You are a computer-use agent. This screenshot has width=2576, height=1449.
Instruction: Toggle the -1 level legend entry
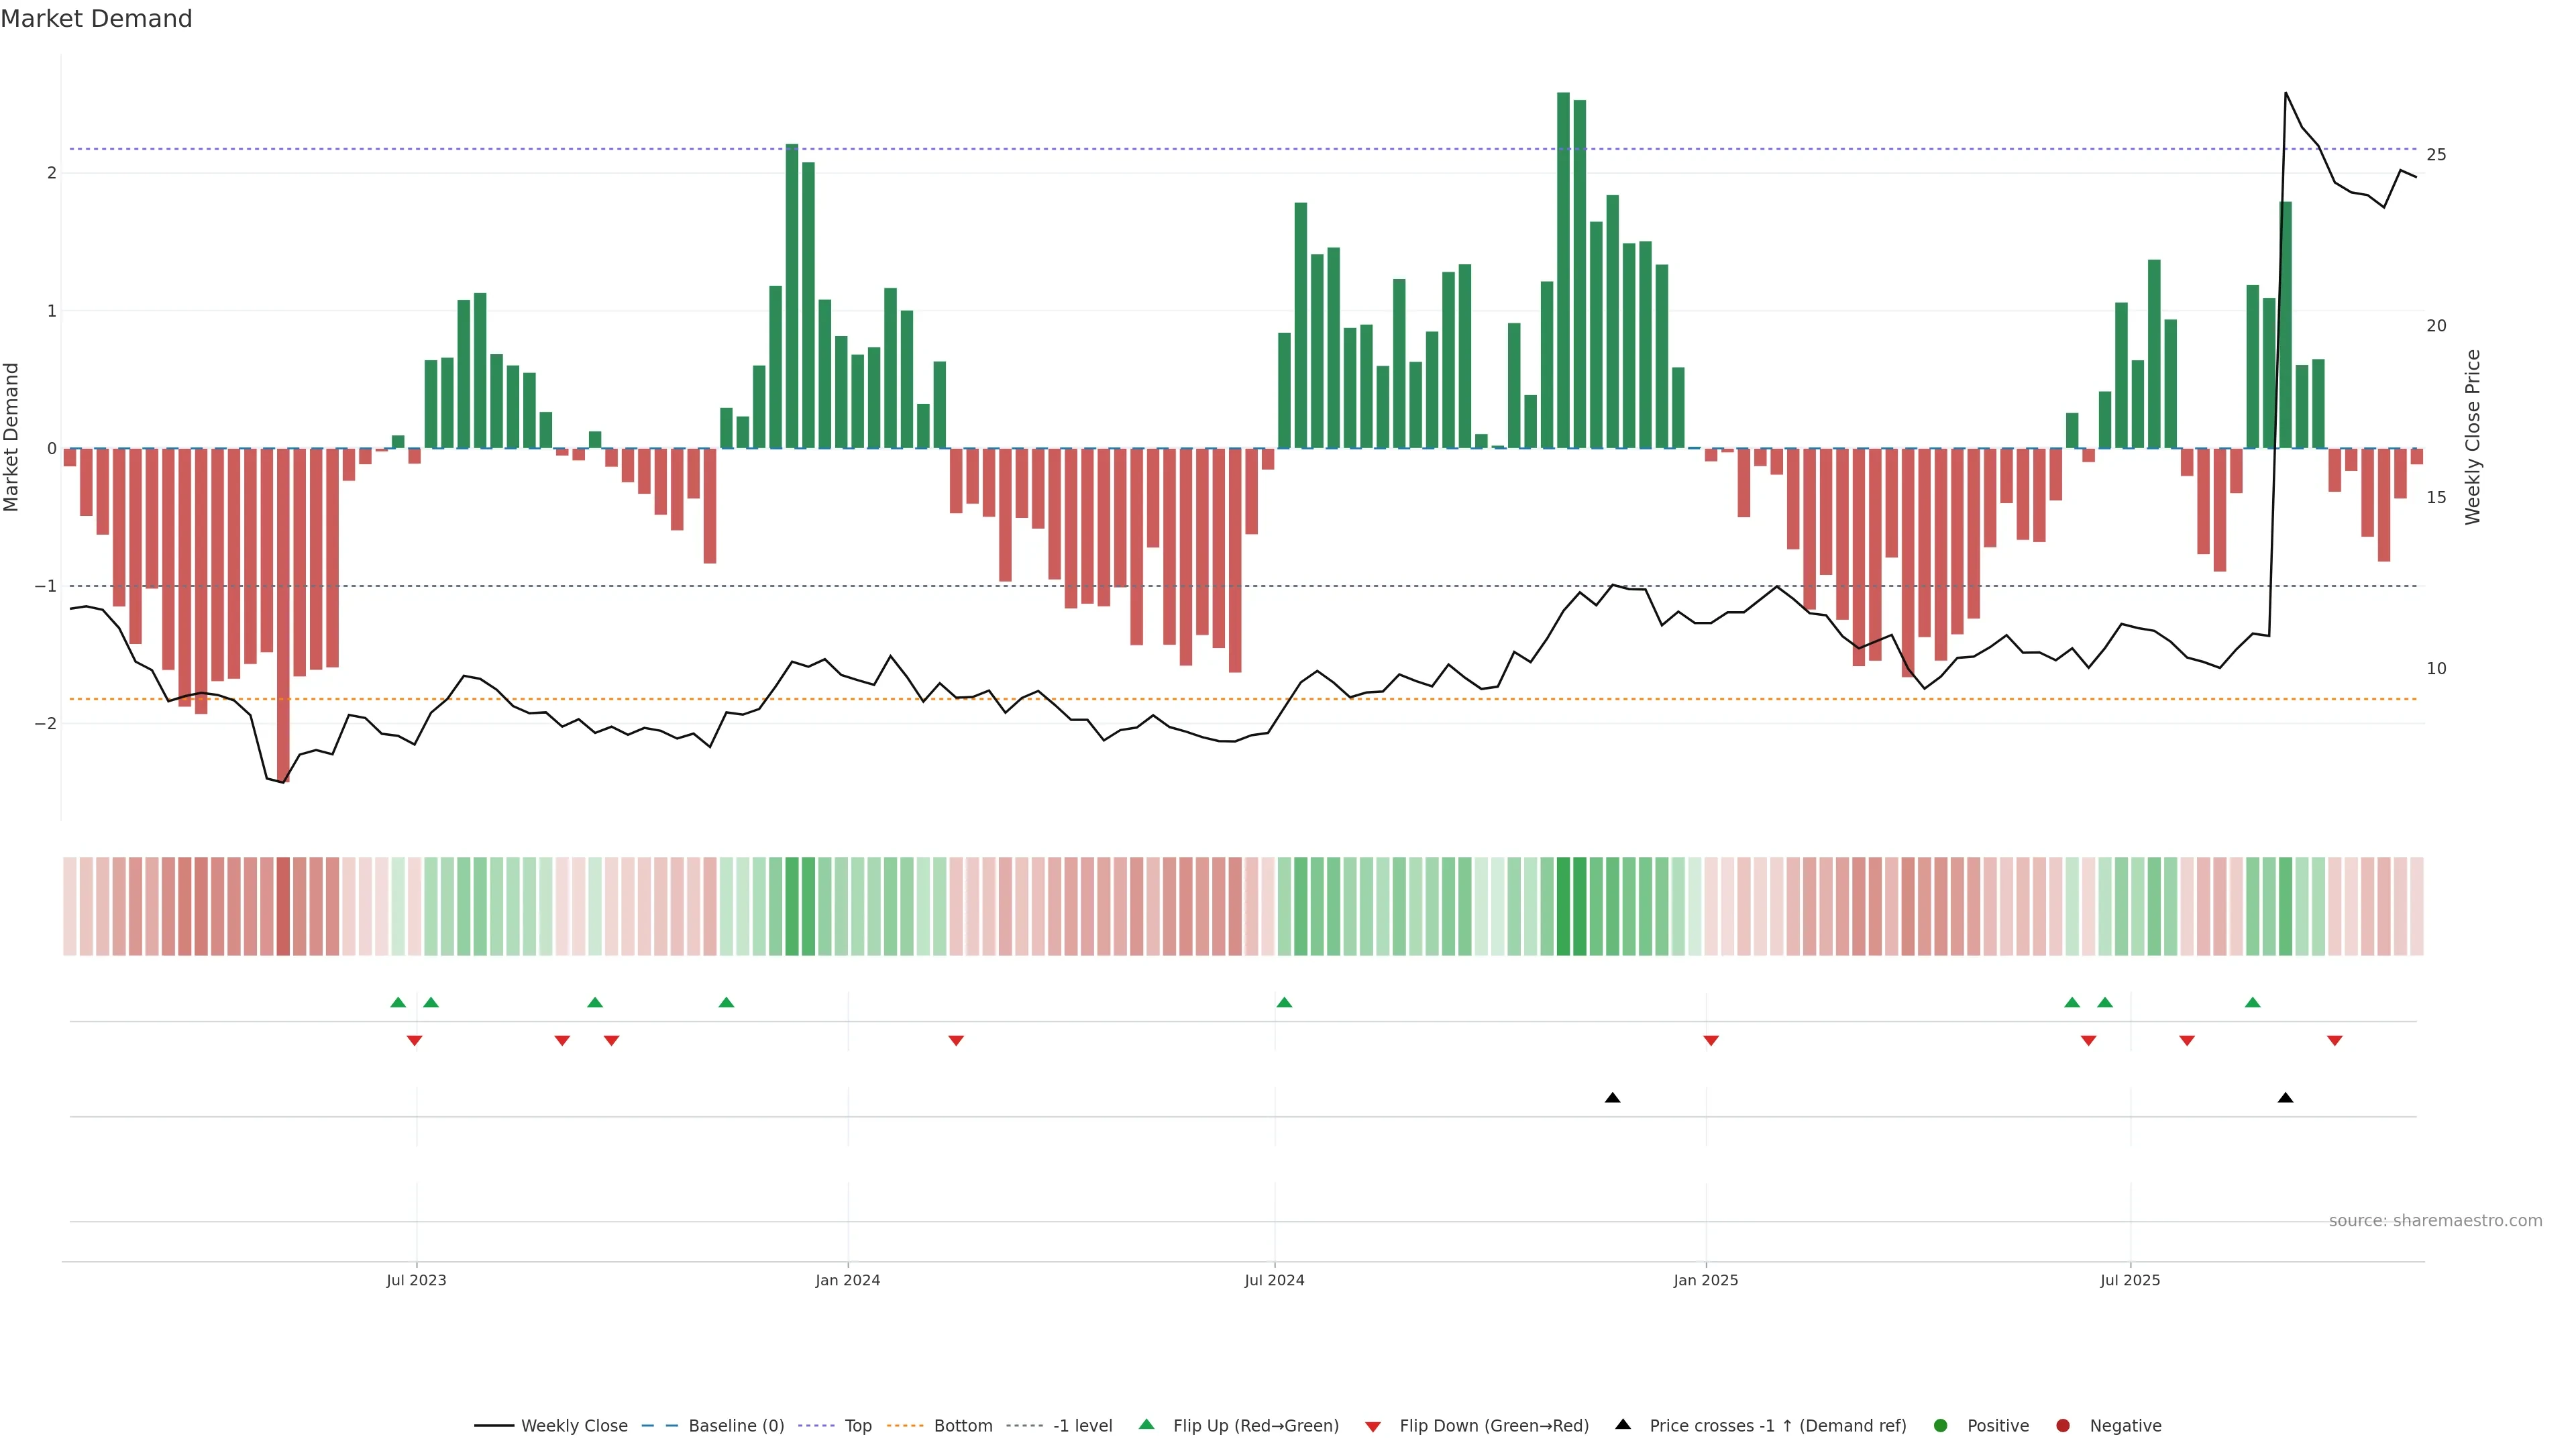(x=1082, y=1426)
